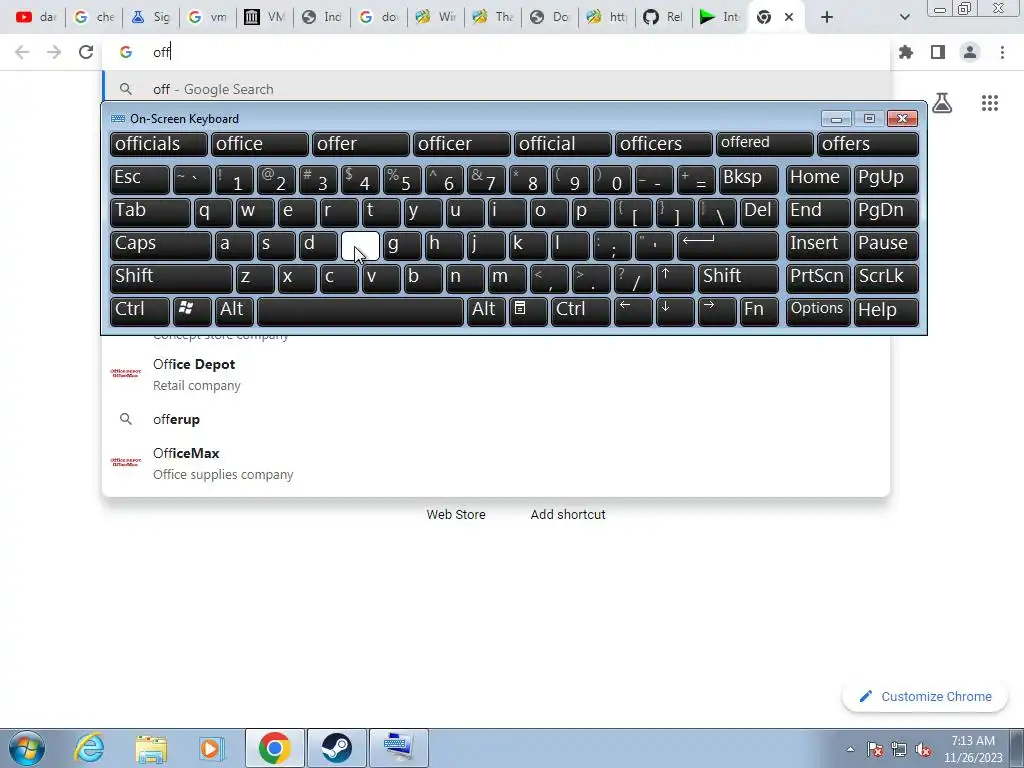The image size is (1024, 768).
Task: Toggle the Insert key
Action: click(x=818, y=246)
